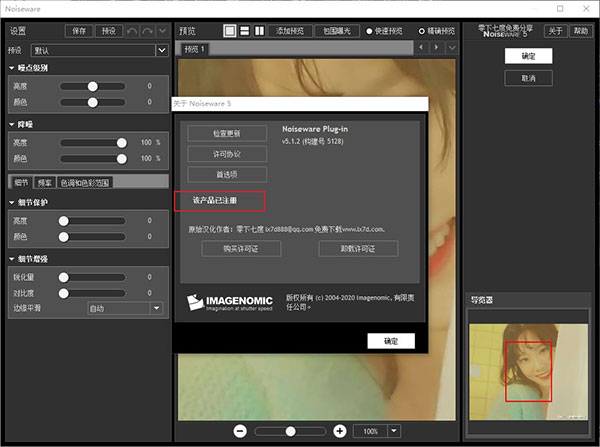Select horizontal split preview layout icon
Viewport: 600px width, 447px height.
[x=244, y=31]
